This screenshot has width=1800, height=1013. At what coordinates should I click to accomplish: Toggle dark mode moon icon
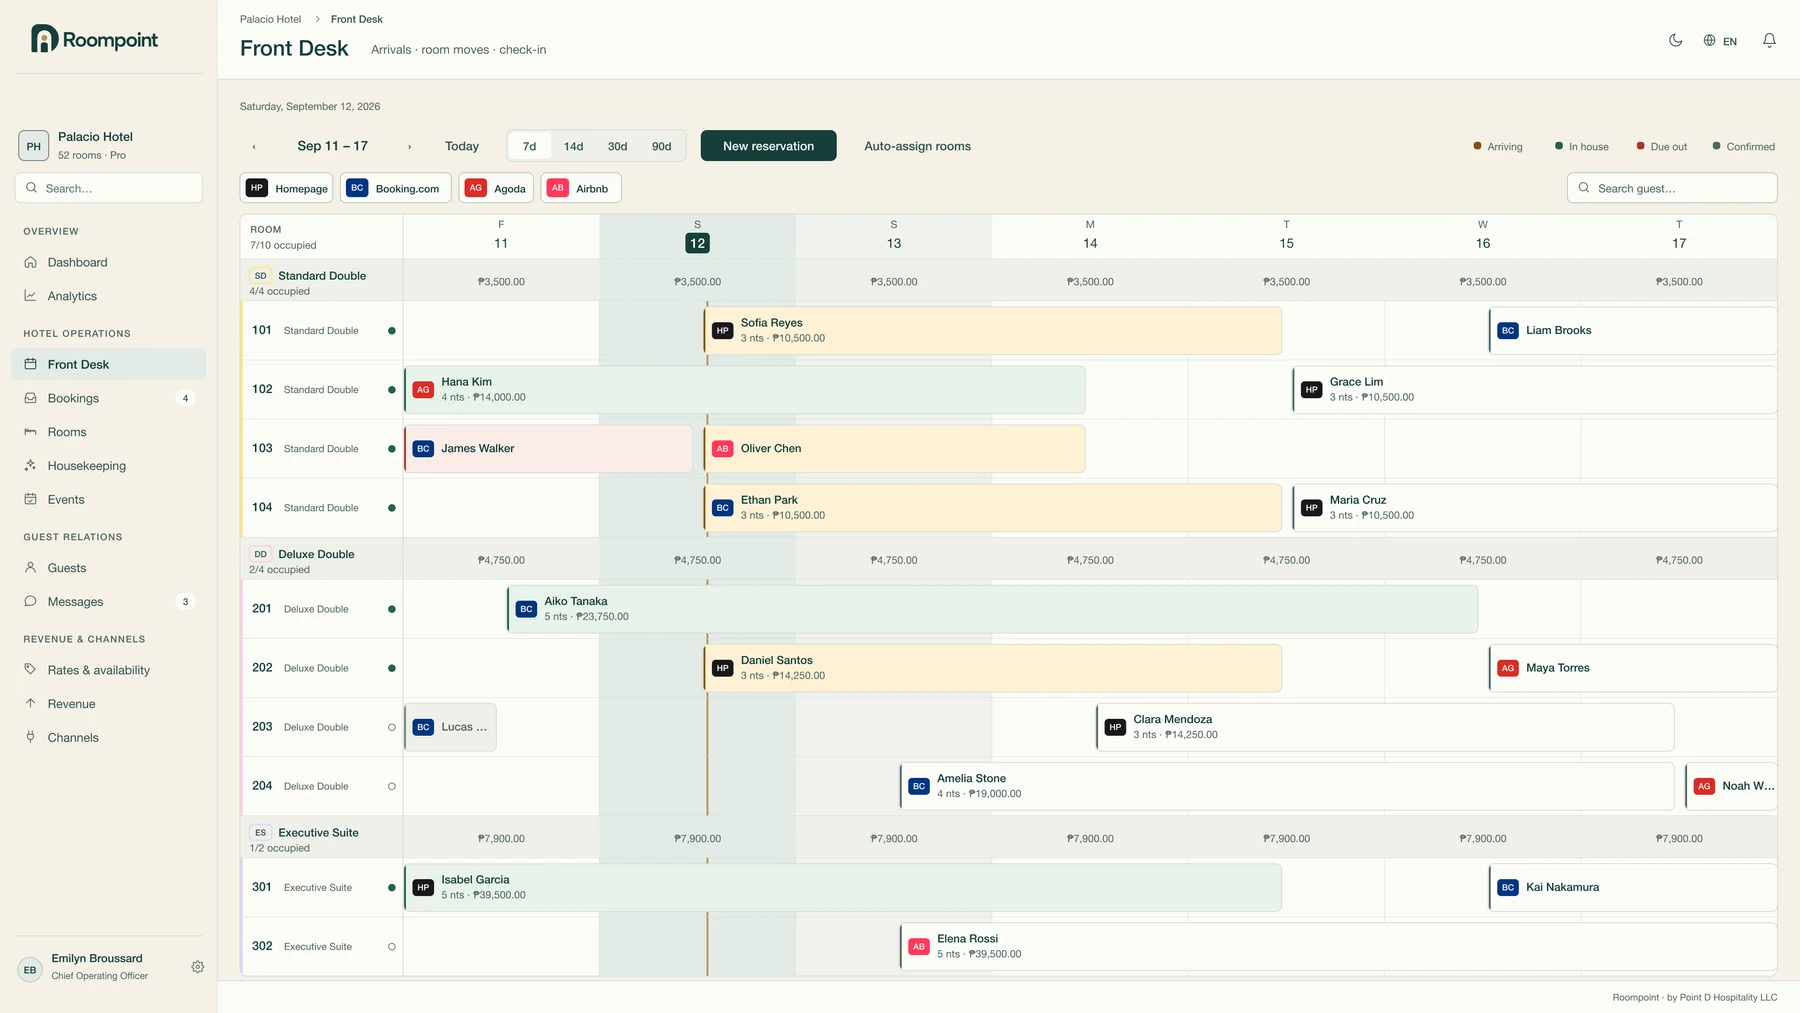(x=1675, y=40)
